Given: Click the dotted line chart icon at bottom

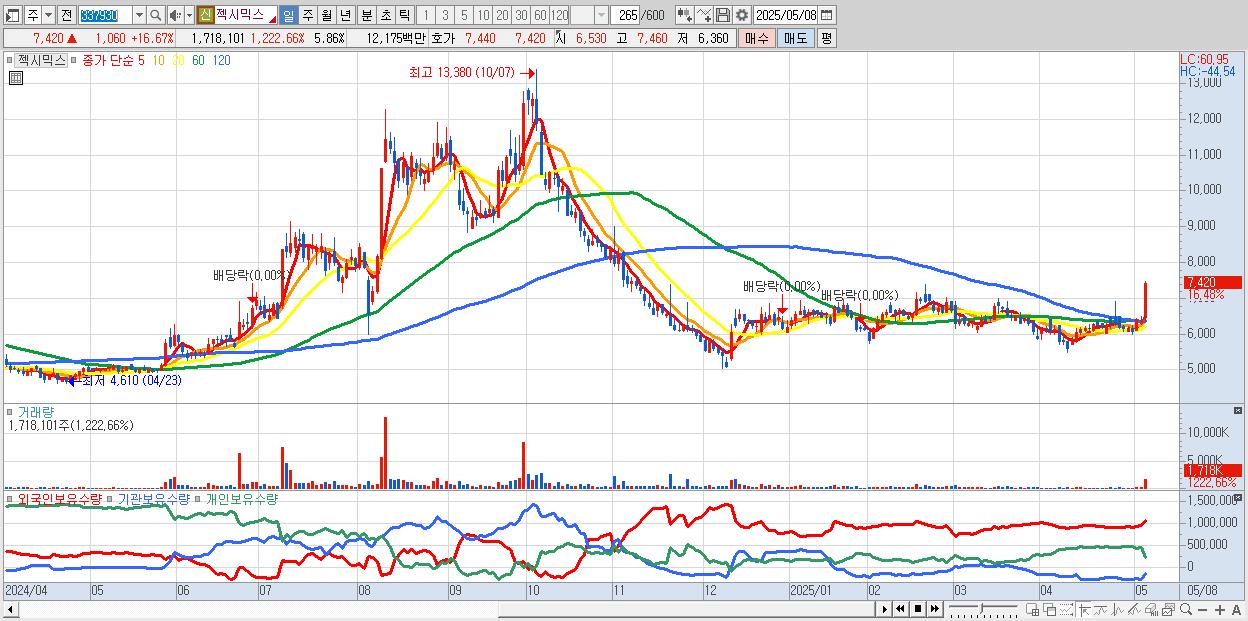Looking at the screenshot, I should coord(1067,610).
